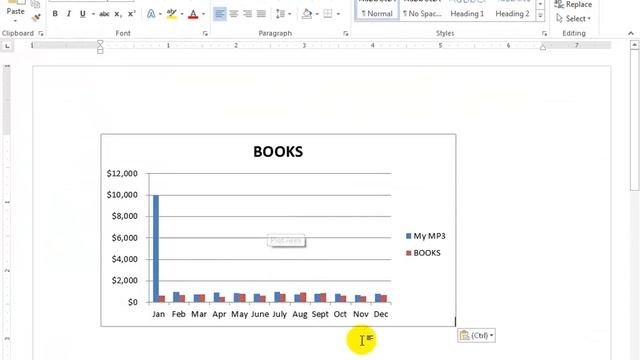Toggle Subscript formatting
This screenshot has width=640, height=360.
118,14
